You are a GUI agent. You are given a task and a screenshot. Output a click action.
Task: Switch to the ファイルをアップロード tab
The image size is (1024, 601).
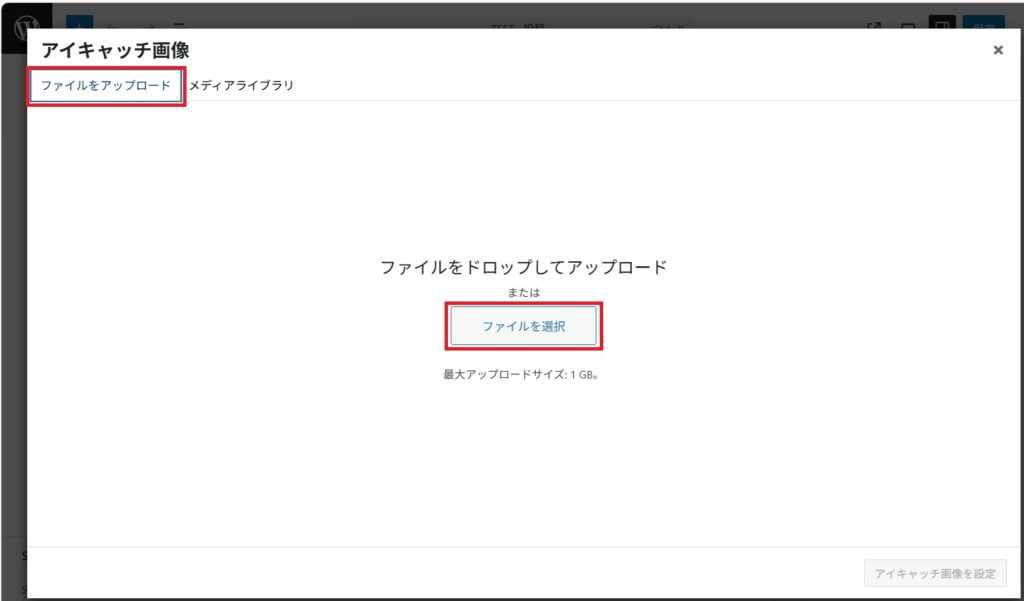point(106,86)
